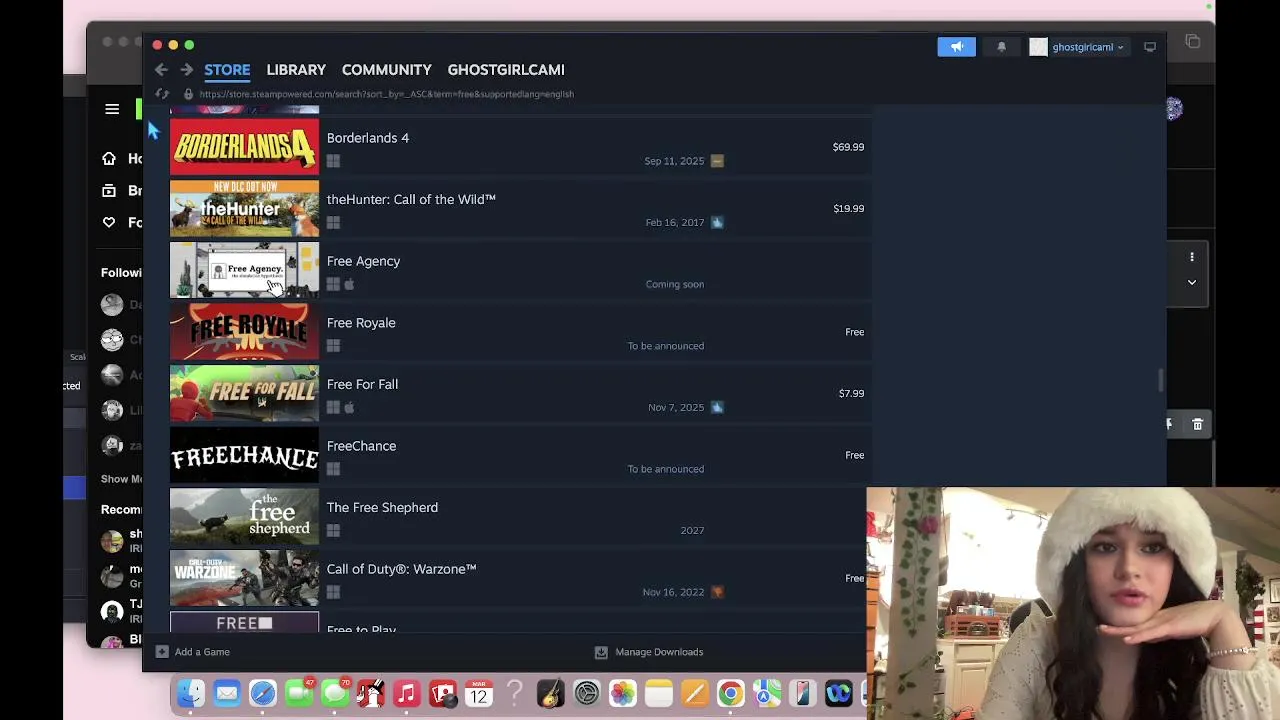Open GarageBand from the dock
1280x720 pixels.
(x=551, y=693)
